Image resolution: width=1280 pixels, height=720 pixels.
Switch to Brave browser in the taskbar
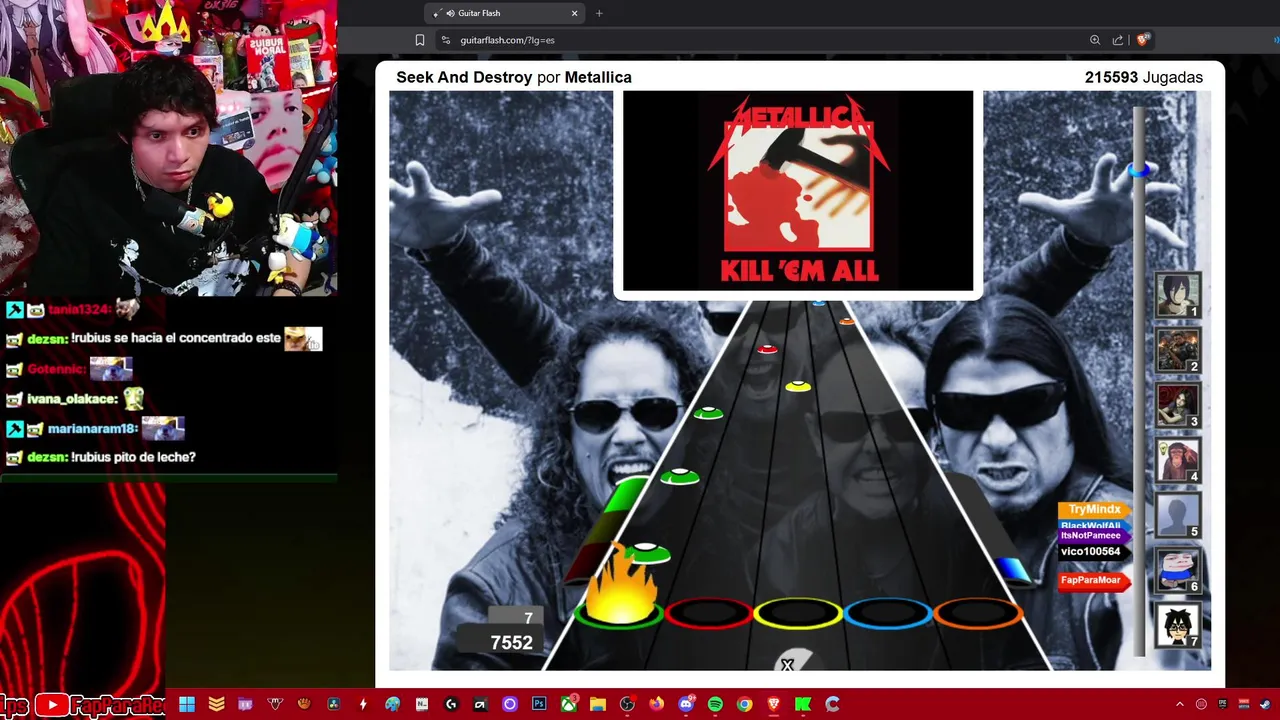pyautogui.click(x=773, y=704)
